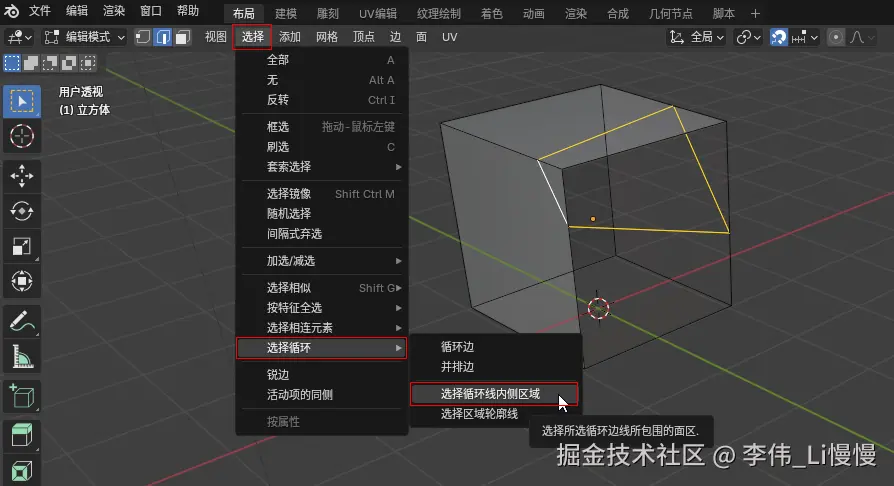Select the box select tool

pyautogui.click(x=22, y=102)
